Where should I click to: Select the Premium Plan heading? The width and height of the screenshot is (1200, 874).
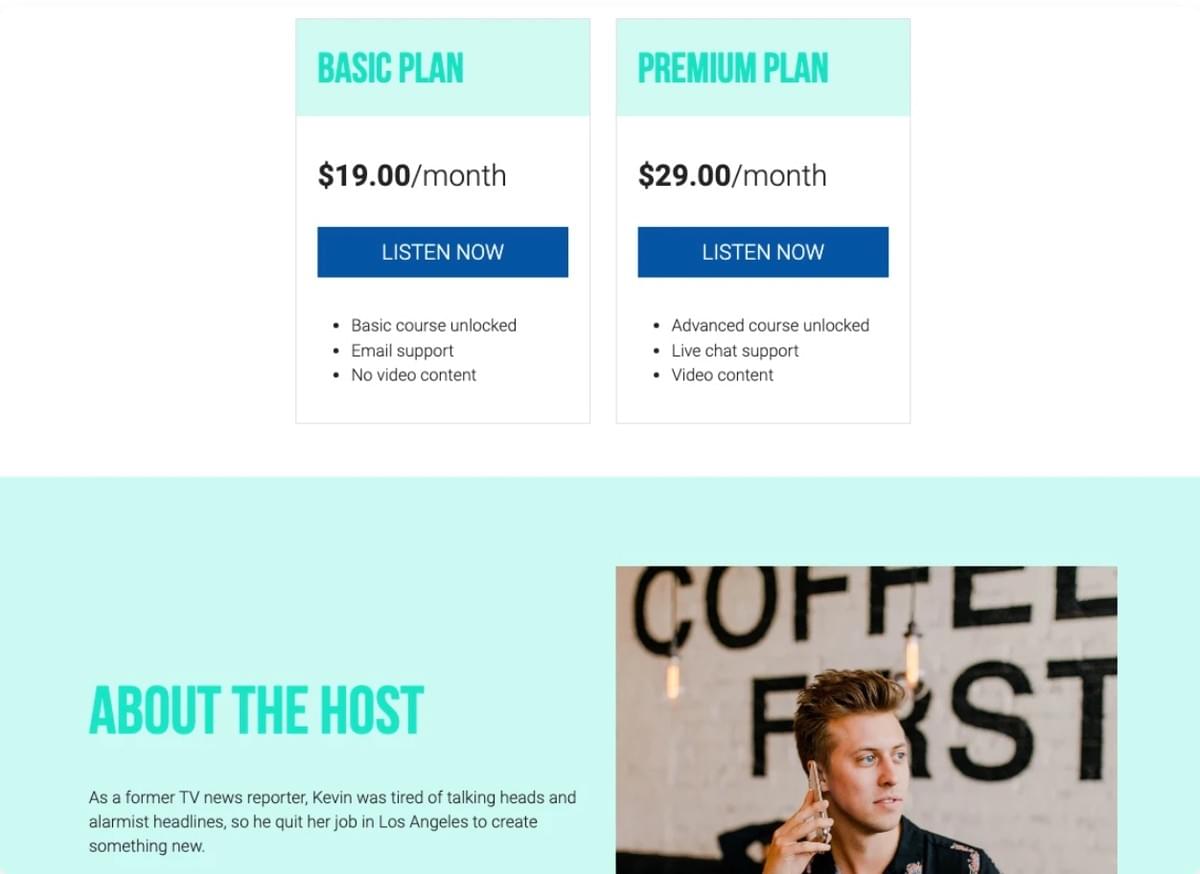pos(733,69)
